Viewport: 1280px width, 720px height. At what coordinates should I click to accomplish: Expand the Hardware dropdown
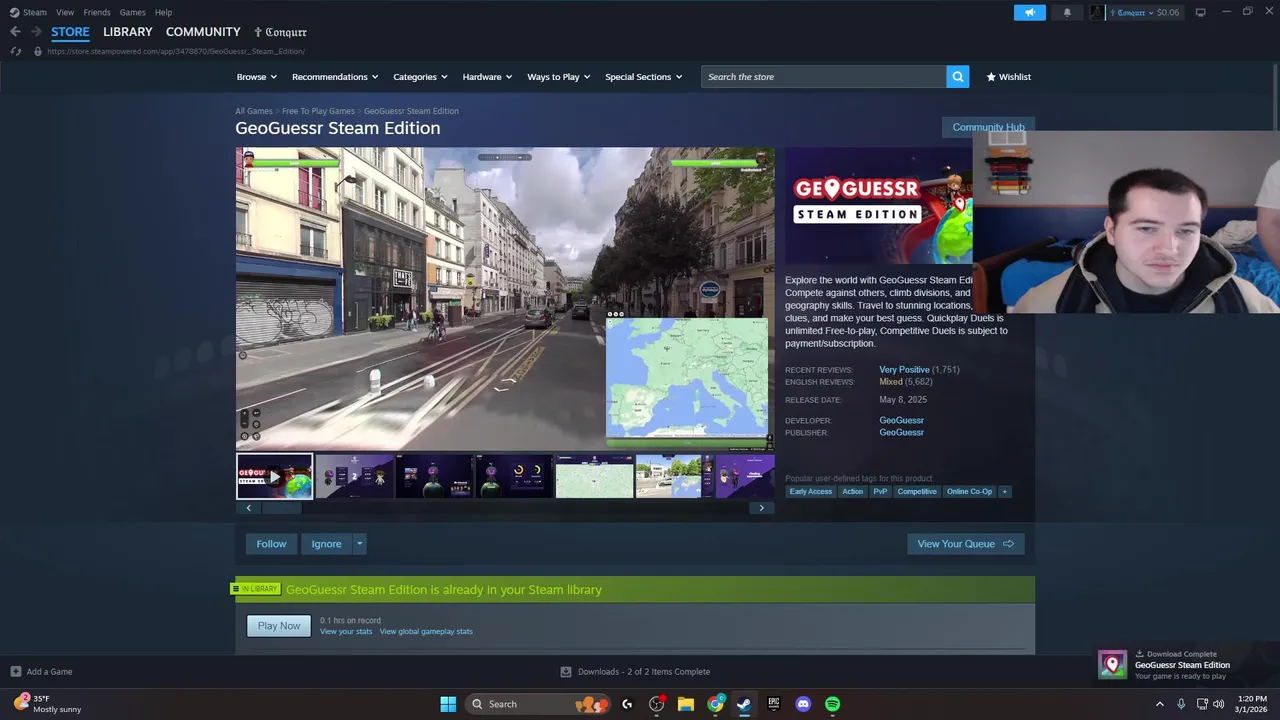[487, 77]
